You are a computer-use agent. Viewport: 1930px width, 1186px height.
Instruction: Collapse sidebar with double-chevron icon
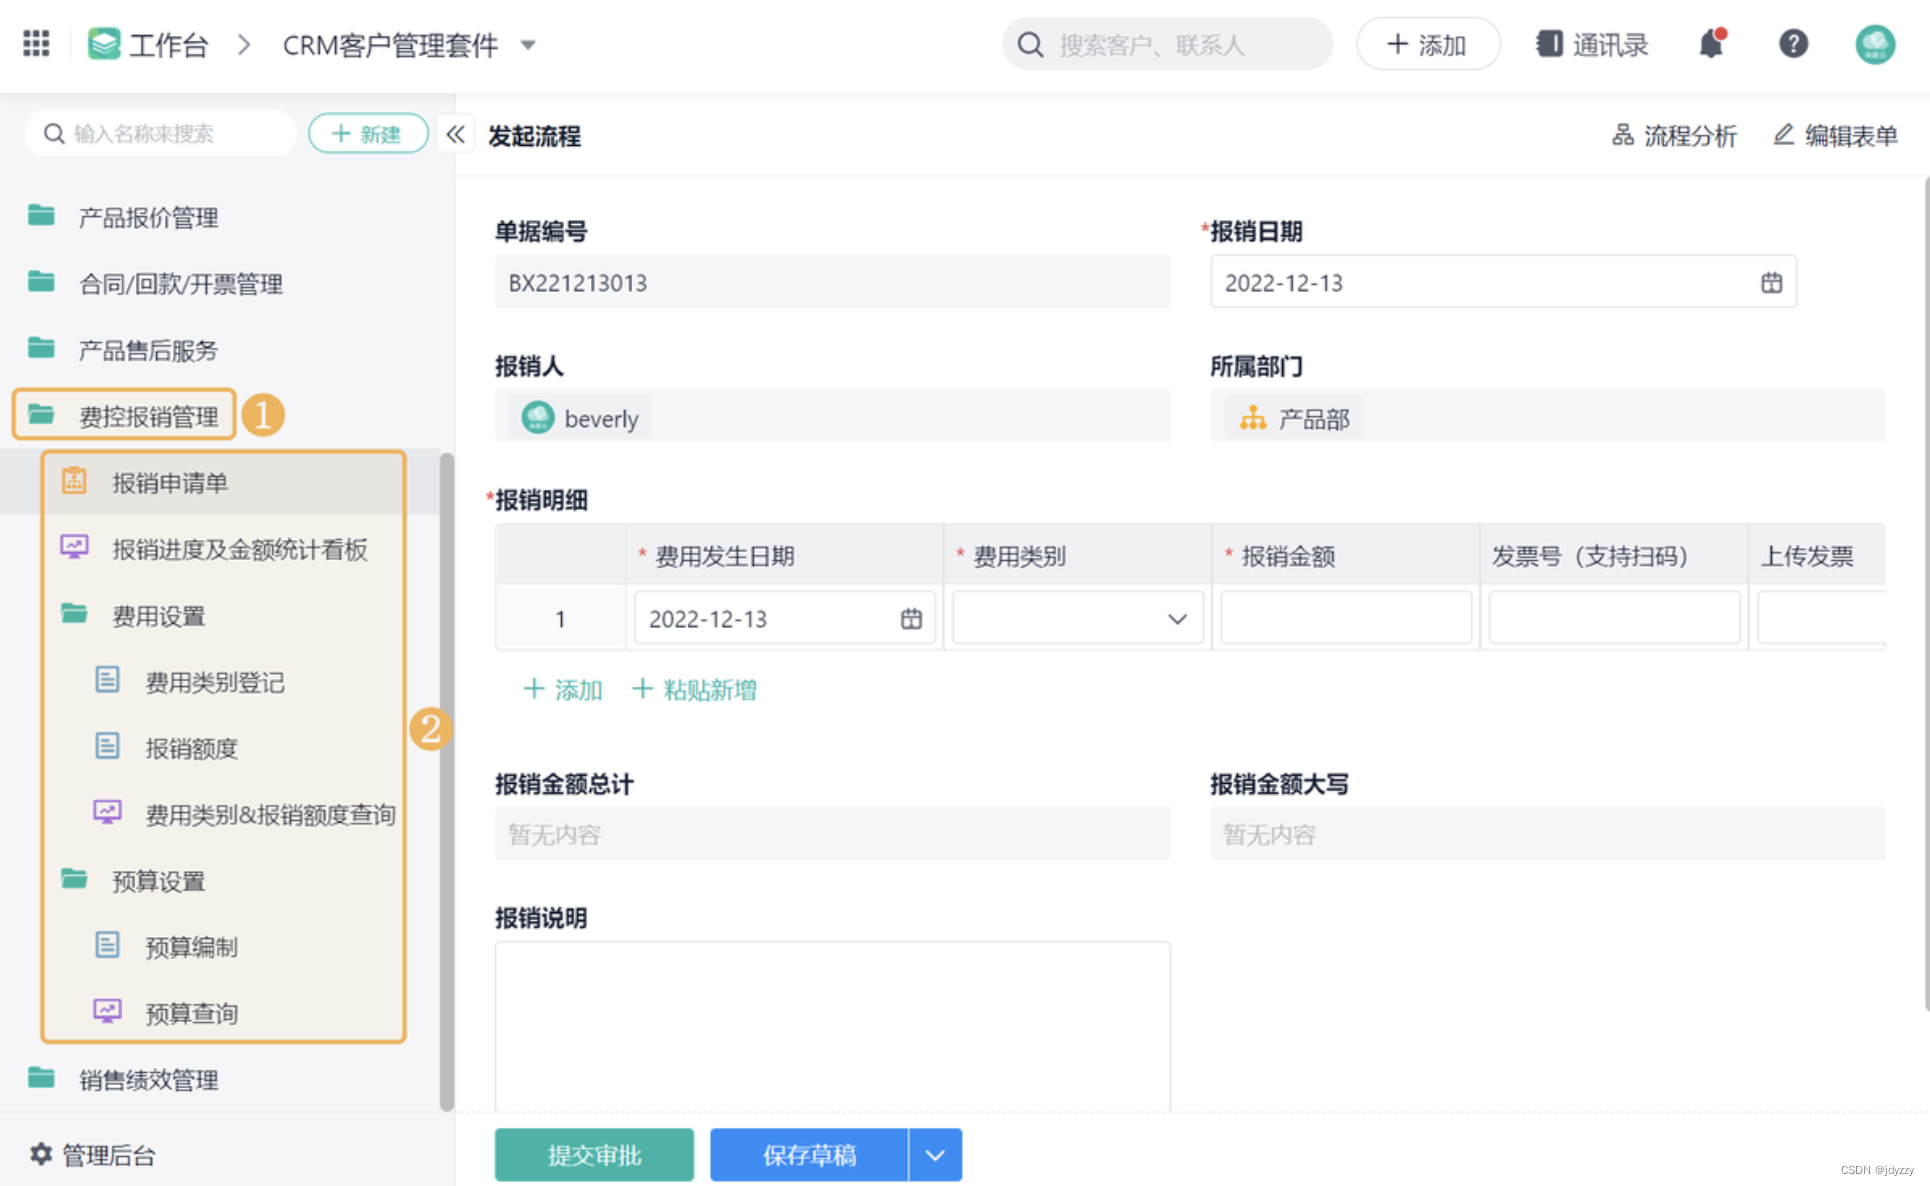coord(456,134)
